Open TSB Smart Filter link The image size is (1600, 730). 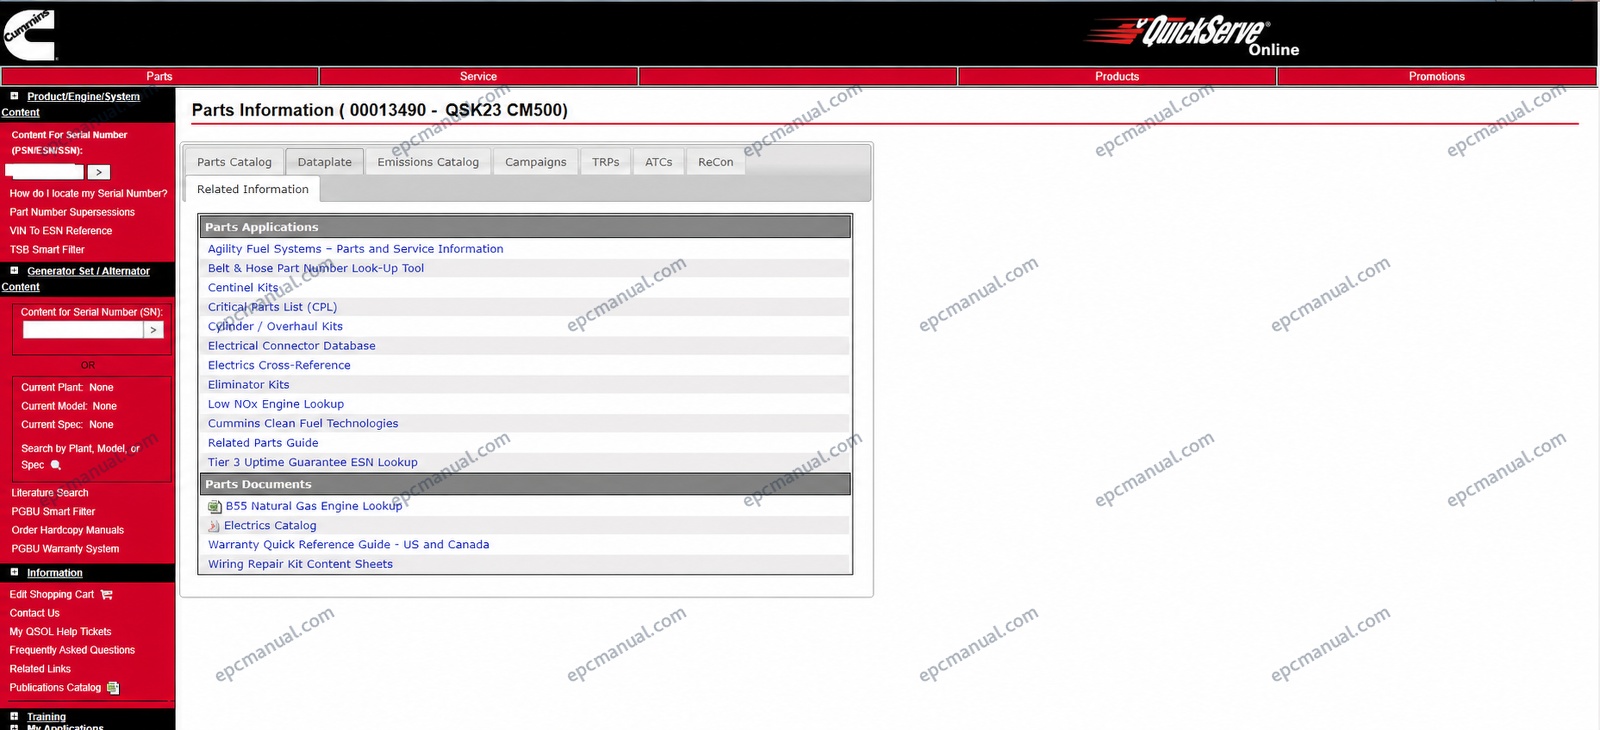tap(47, 250)
